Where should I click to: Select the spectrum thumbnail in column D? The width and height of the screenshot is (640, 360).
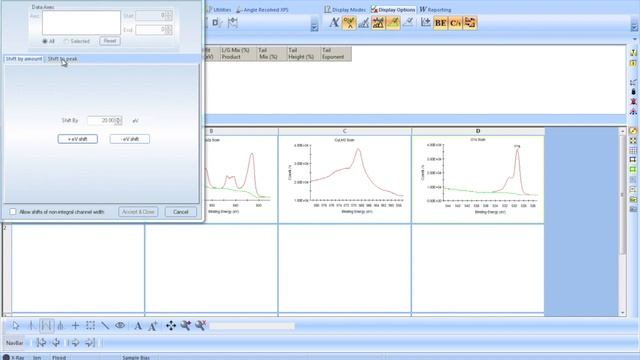point(478,179)
